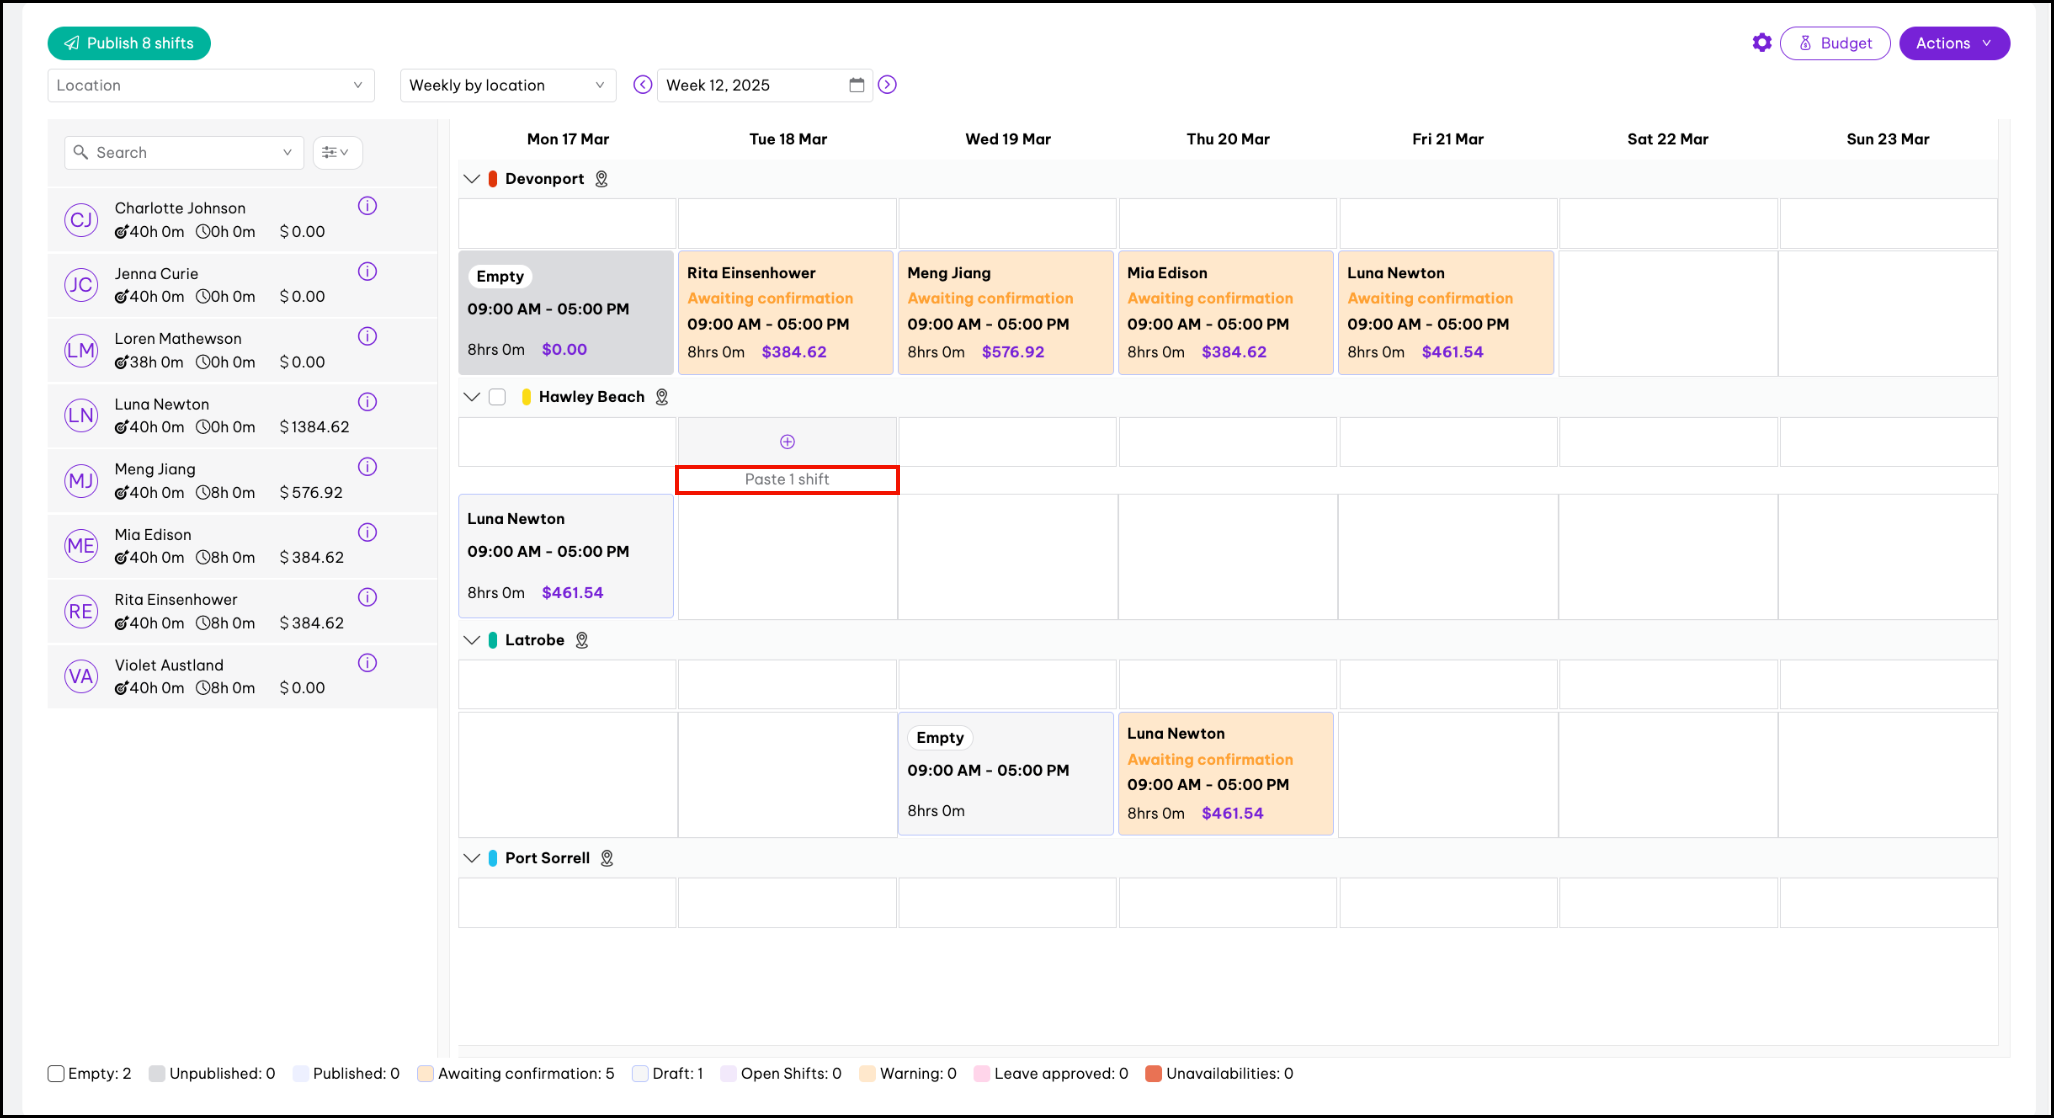Open the calendar date picker icon
The height and width of the screenshot is (1118, 2054).
tap(856, 85)
